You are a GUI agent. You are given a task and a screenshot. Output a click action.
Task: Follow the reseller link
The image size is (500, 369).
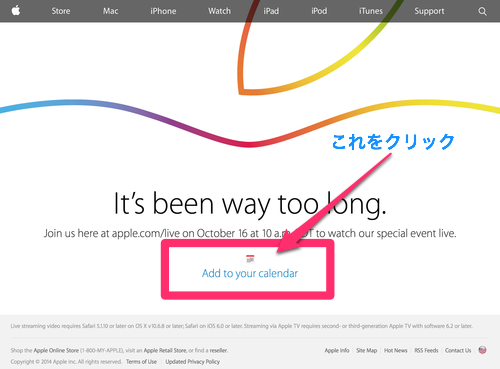click(218, 350)
